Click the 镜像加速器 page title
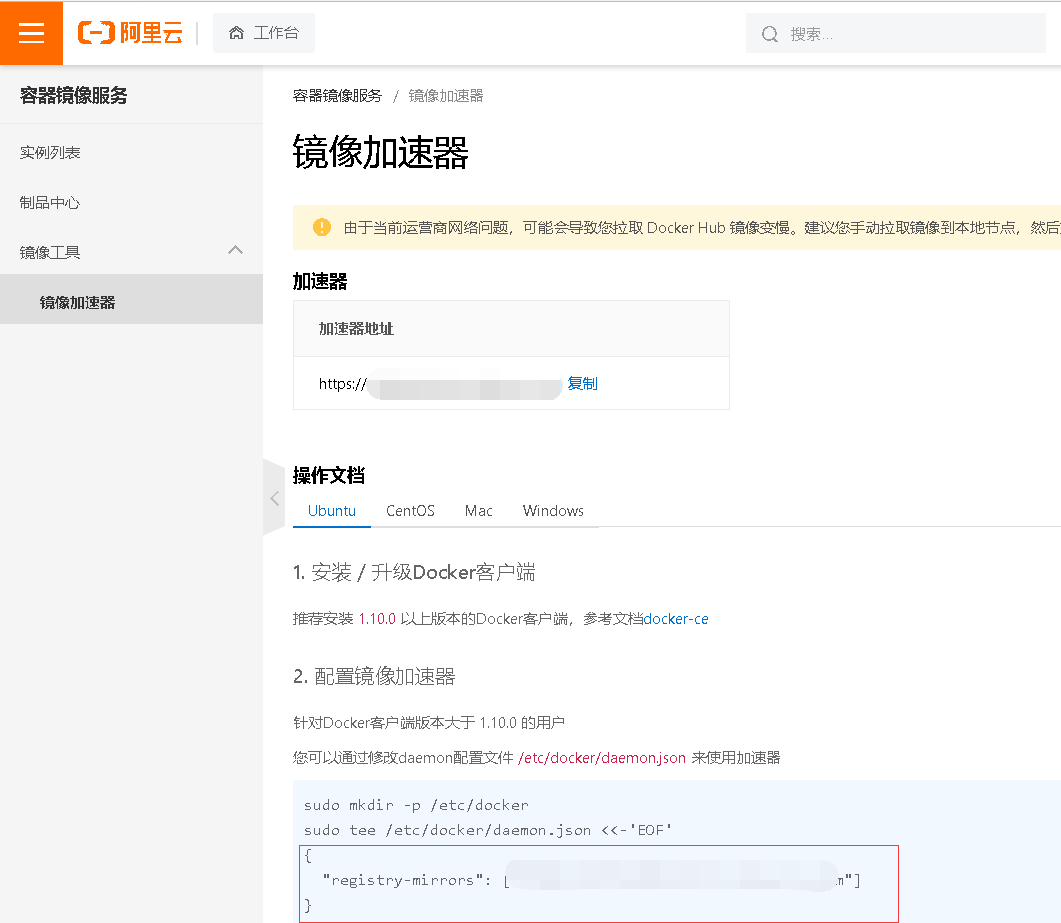This screenshot has width=1061, height=923. click(380, 152)
